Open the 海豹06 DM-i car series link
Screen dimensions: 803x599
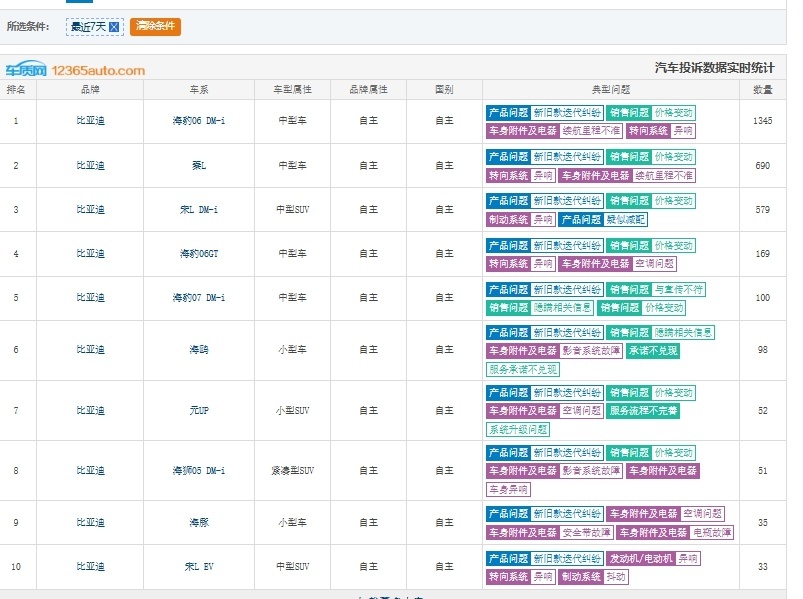click(x=199, y=121)
